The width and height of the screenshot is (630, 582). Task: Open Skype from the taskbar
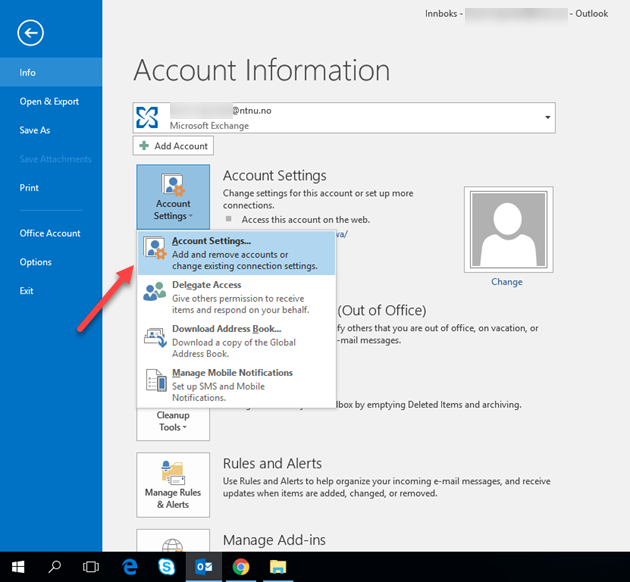tap(166, 567)
